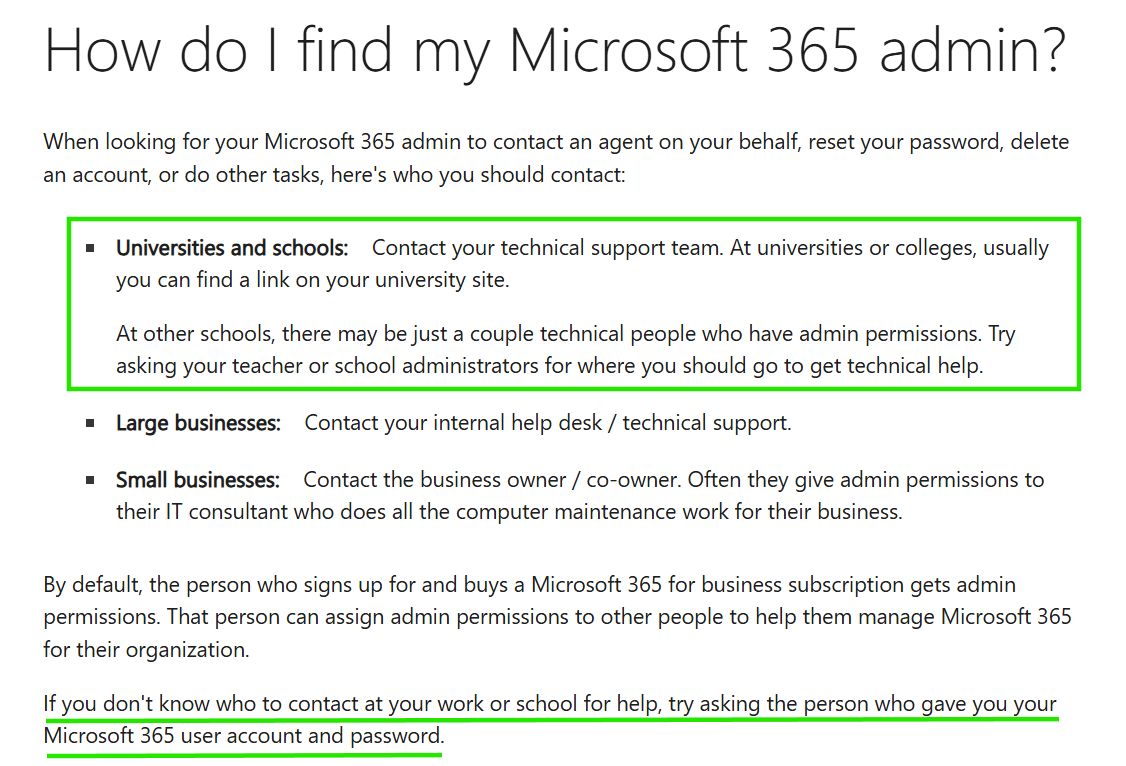The image size is (1126, 766).
Task: Click the bullet beside Large businesses
Action: 90,424
